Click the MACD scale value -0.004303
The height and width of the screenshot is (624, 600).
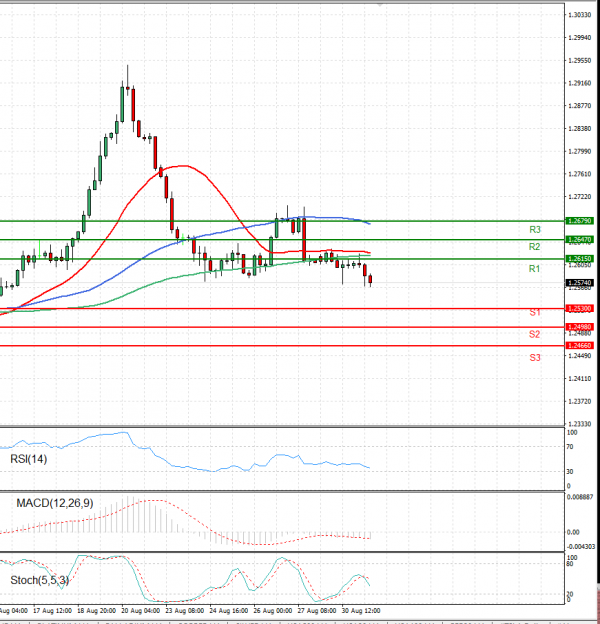pos(581,547)
